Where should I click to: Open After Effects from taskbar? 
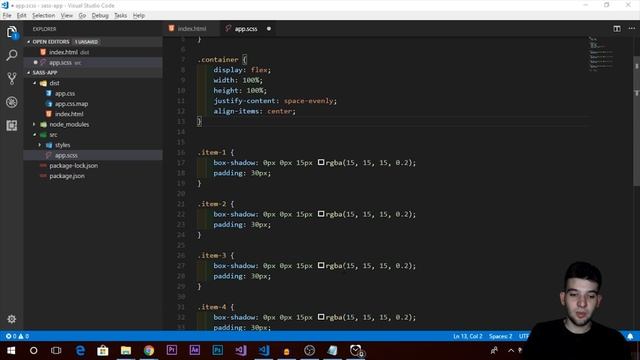point(195,350)
